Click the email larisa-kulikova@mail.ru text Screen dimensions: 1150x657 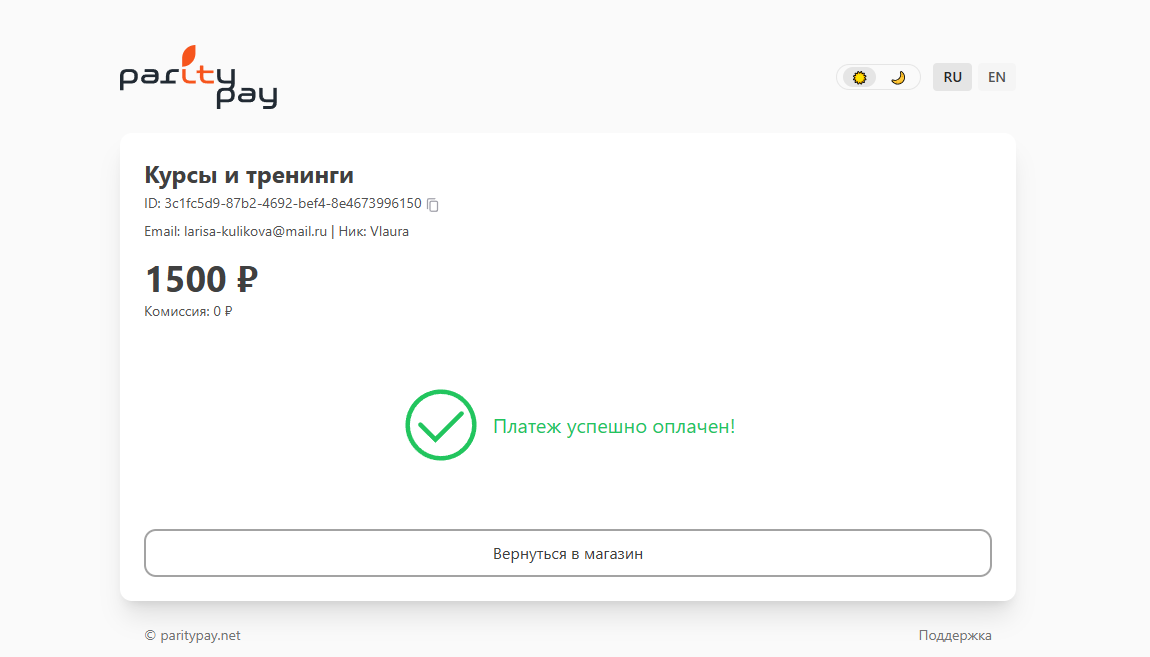[255, 231]
